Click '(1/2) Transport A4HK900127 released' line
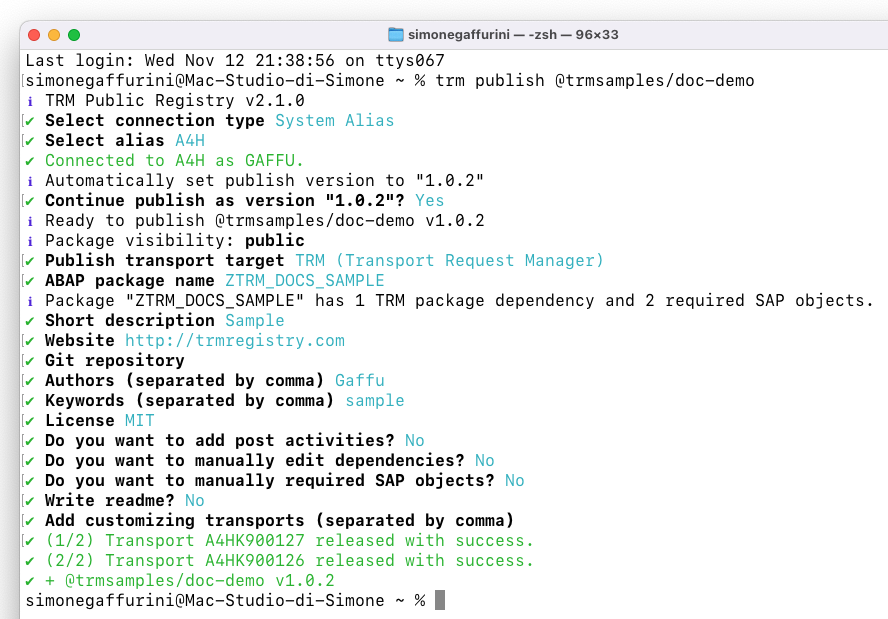Image resolution: width=888 pixels, height=619 pixels. tap(289, 541)
